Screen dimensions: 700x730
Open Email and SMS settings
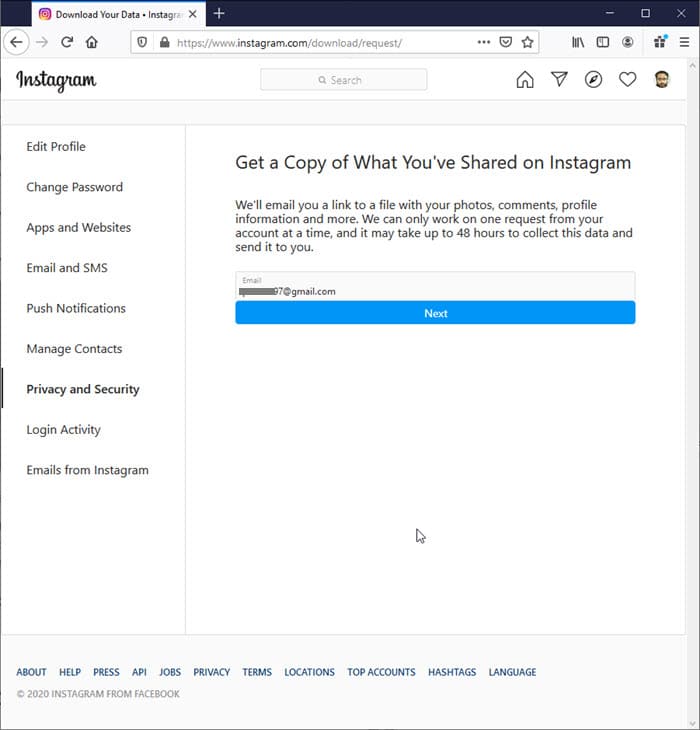tap(67, 268)
